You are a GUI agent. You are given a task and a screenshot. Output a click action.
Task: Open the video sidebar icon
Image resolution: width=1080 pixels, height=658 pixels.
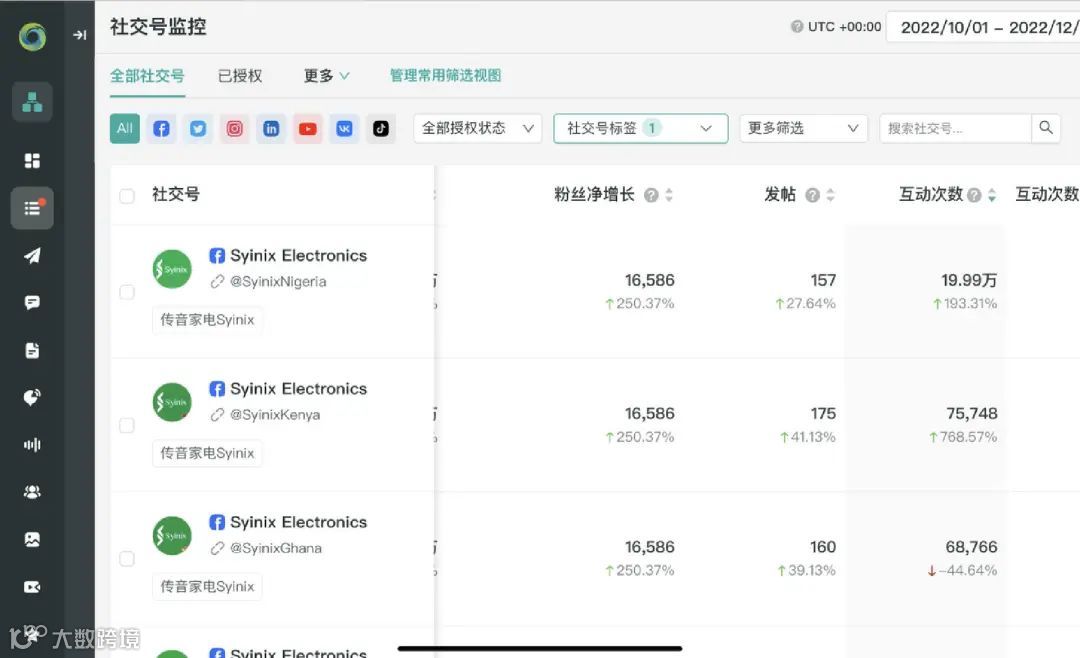(x=32, y=587)
